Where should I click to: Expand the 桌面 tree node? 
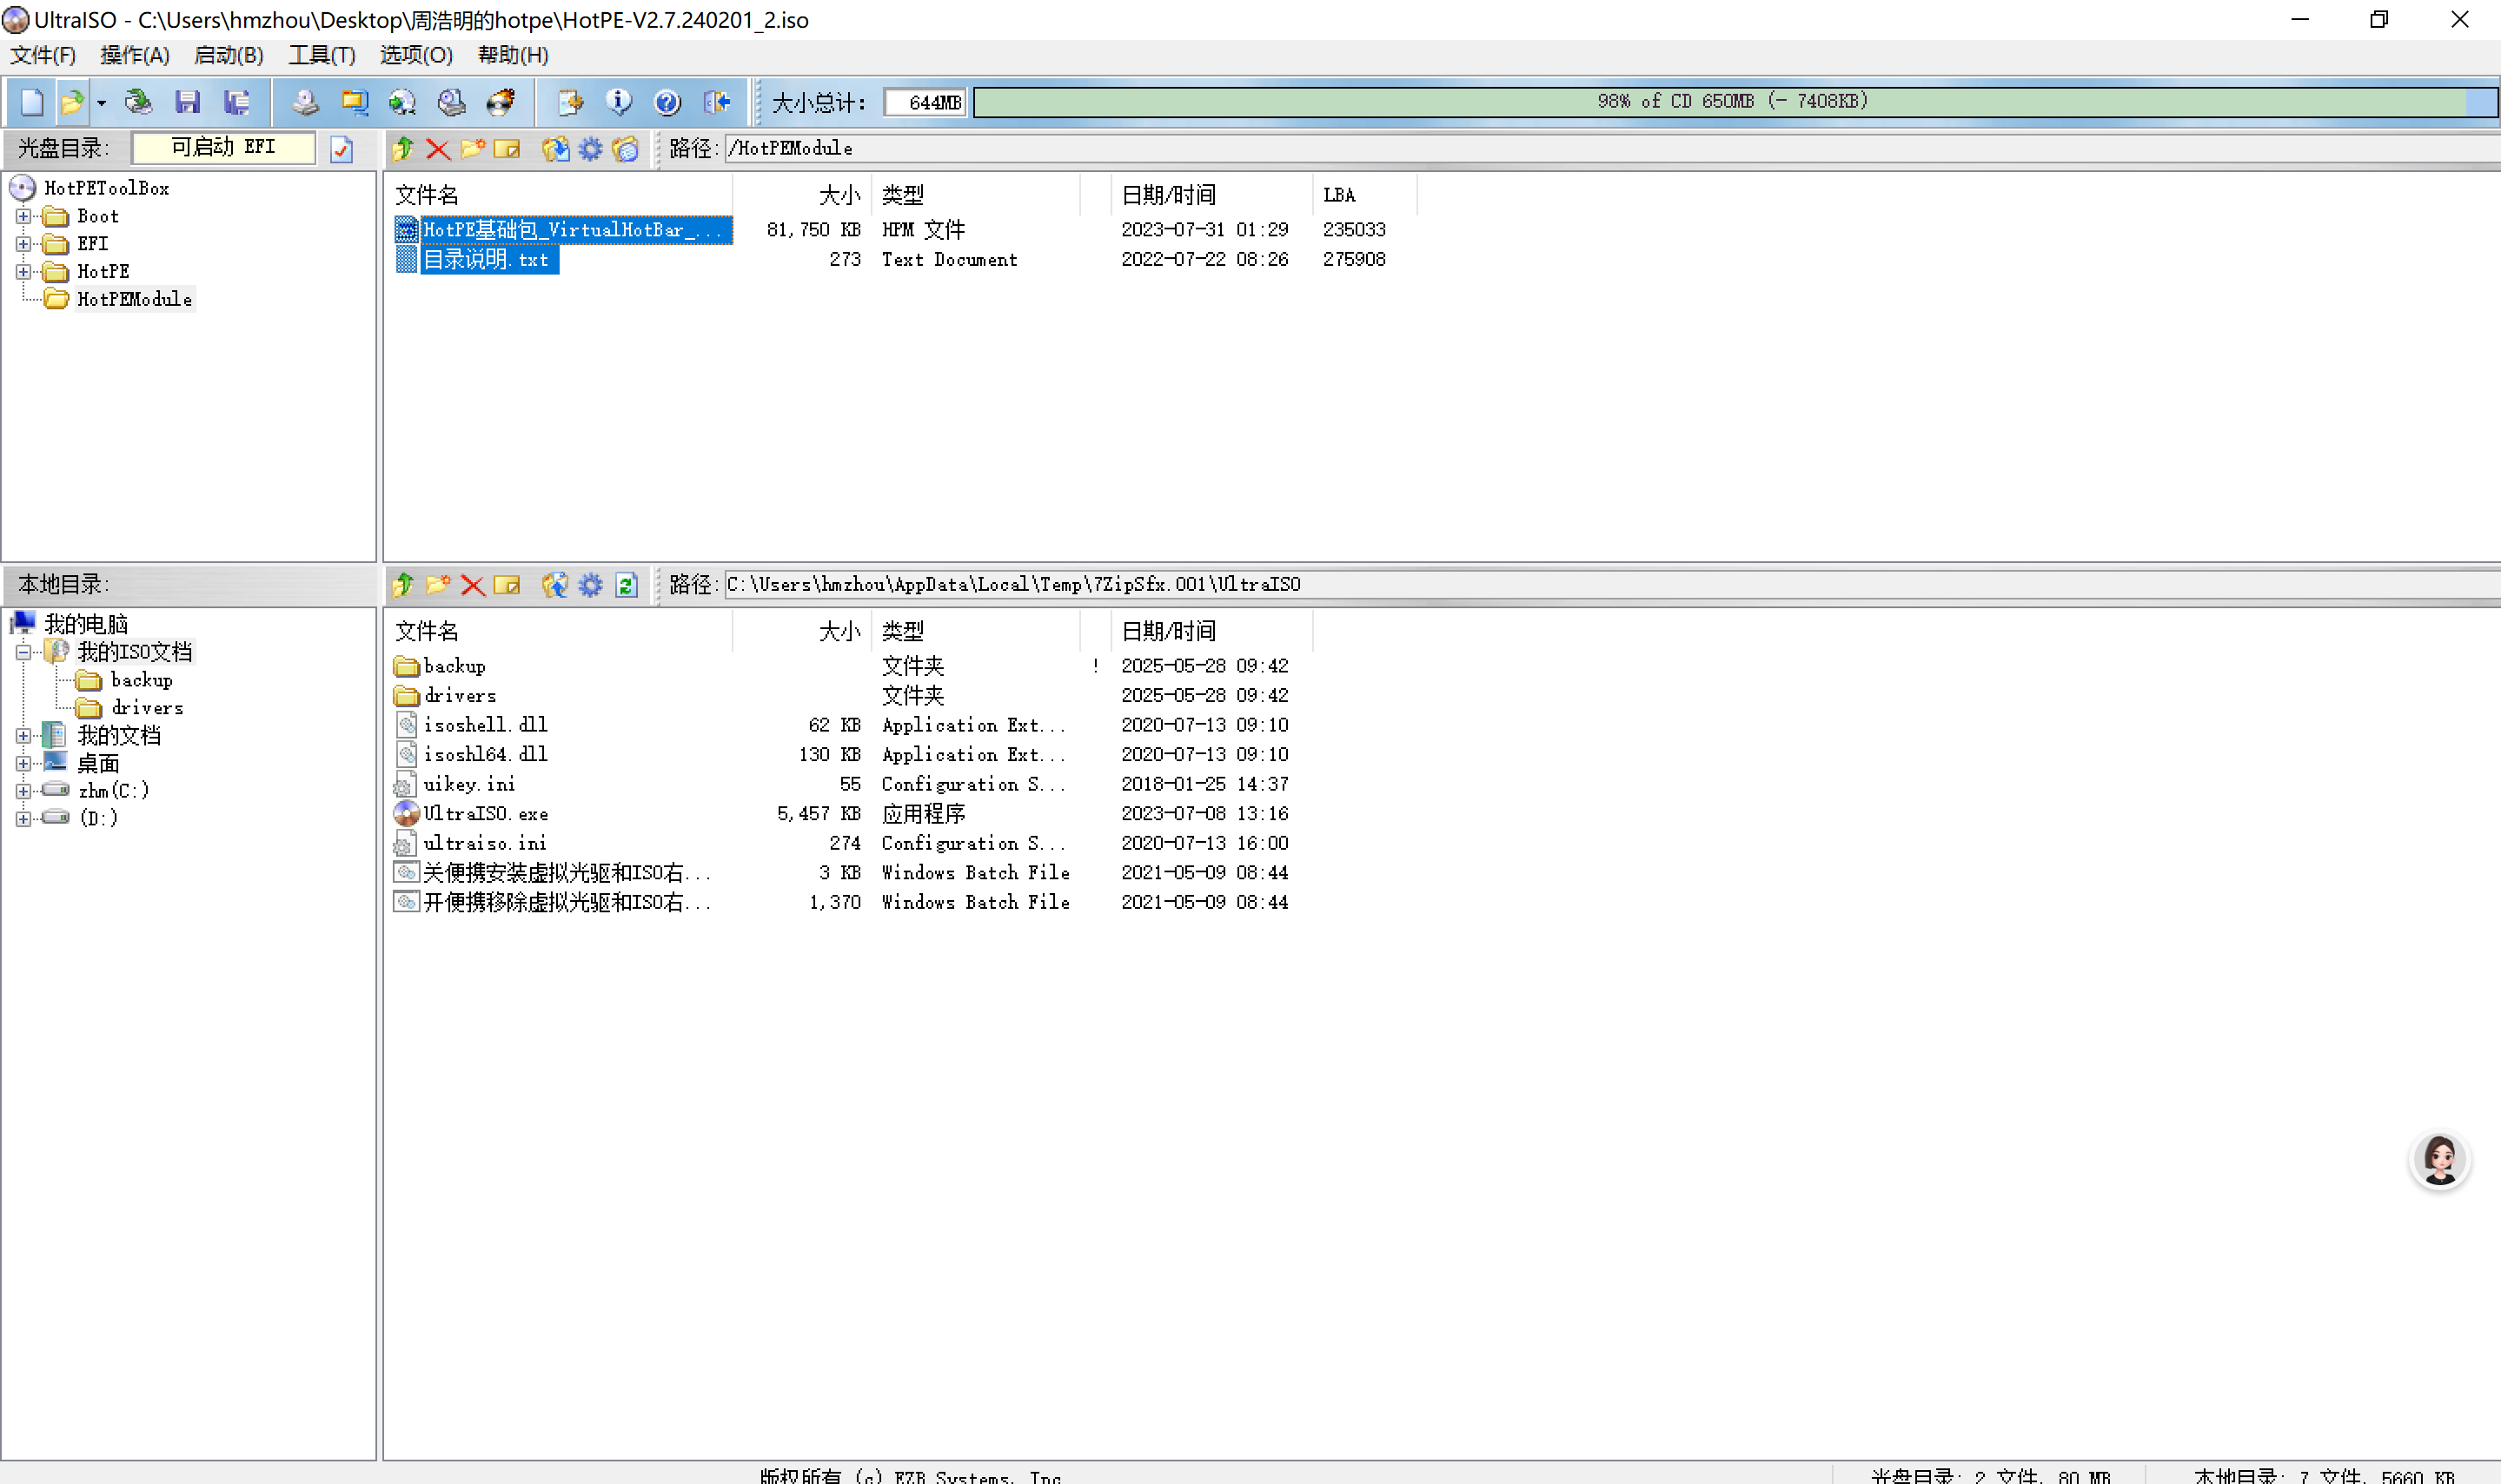[23, 764]
